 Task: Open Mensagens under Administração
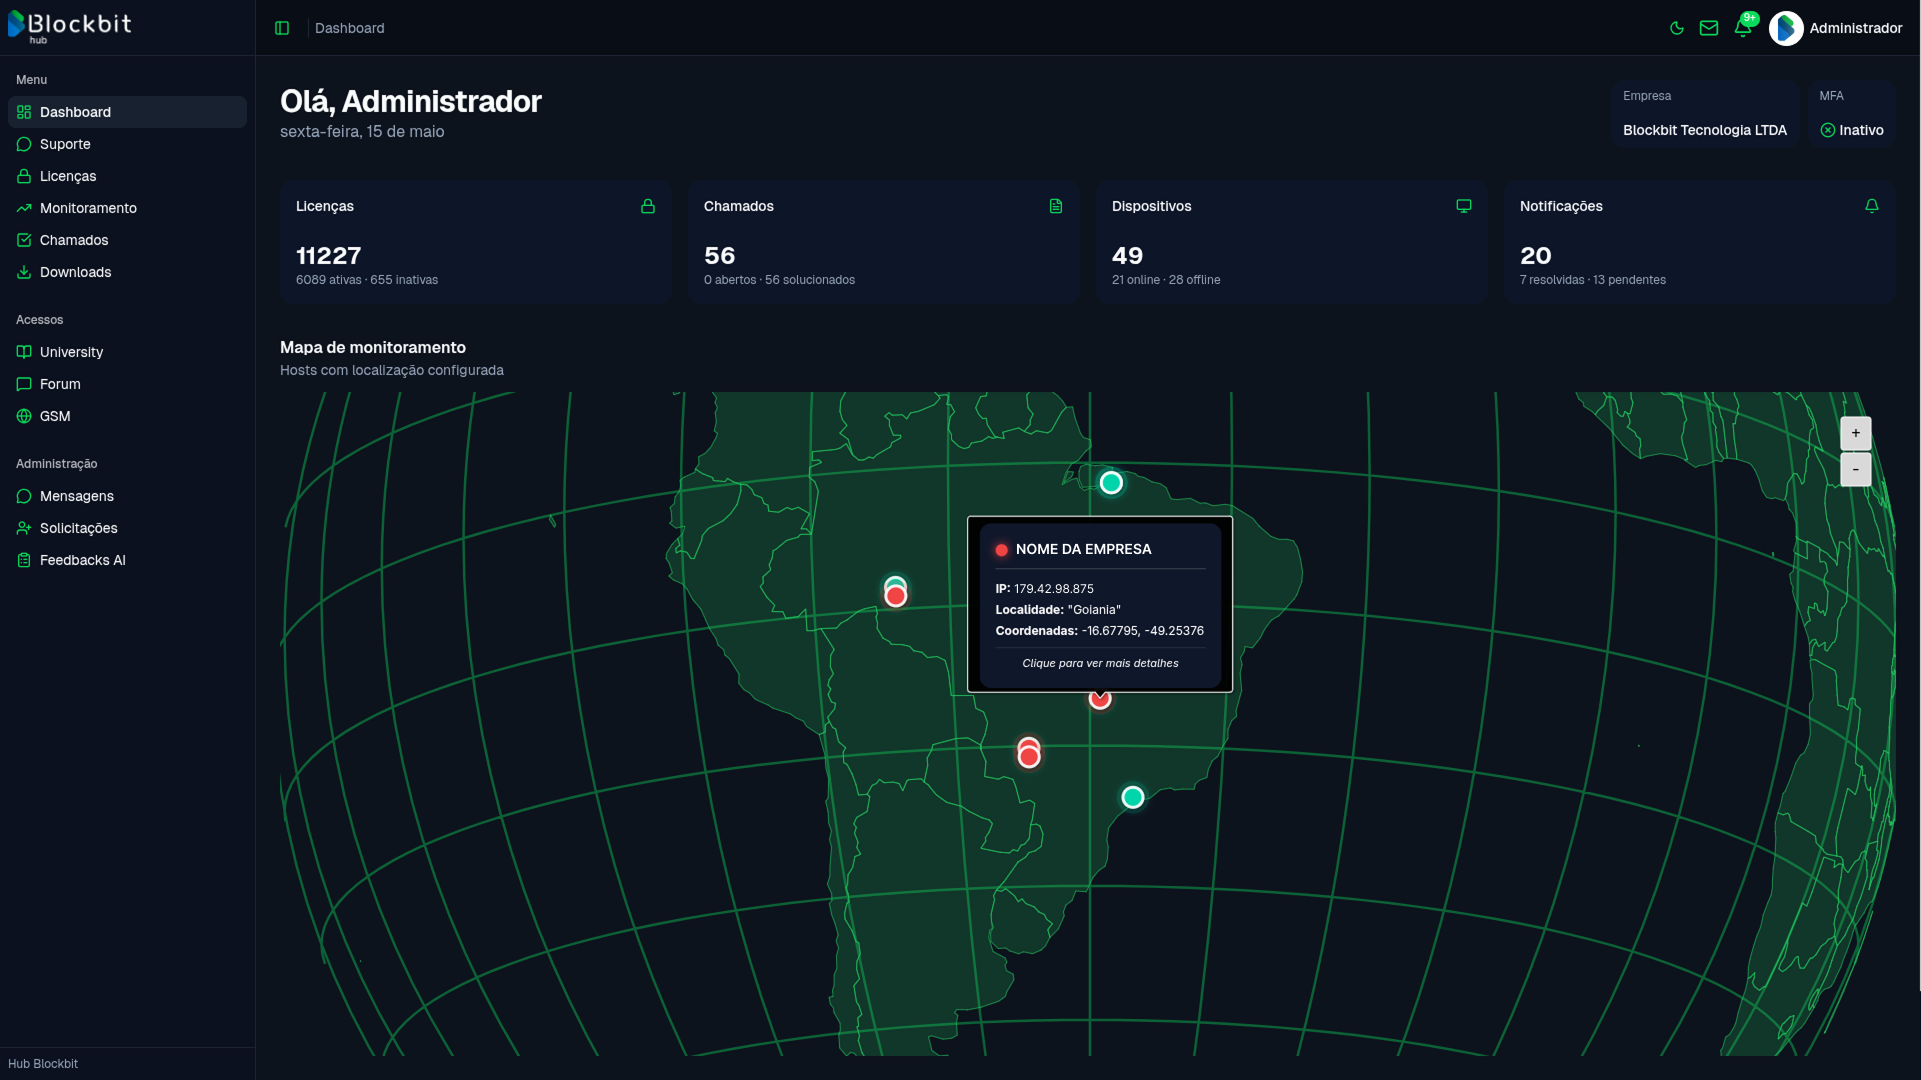[127, 496]
